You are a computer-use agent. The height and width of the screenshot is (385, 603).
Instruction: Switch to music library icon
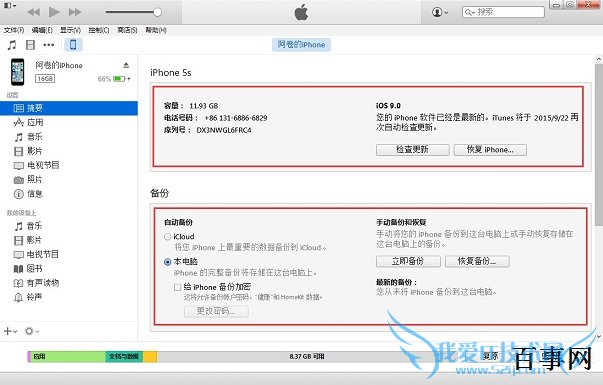coord(12,45)
